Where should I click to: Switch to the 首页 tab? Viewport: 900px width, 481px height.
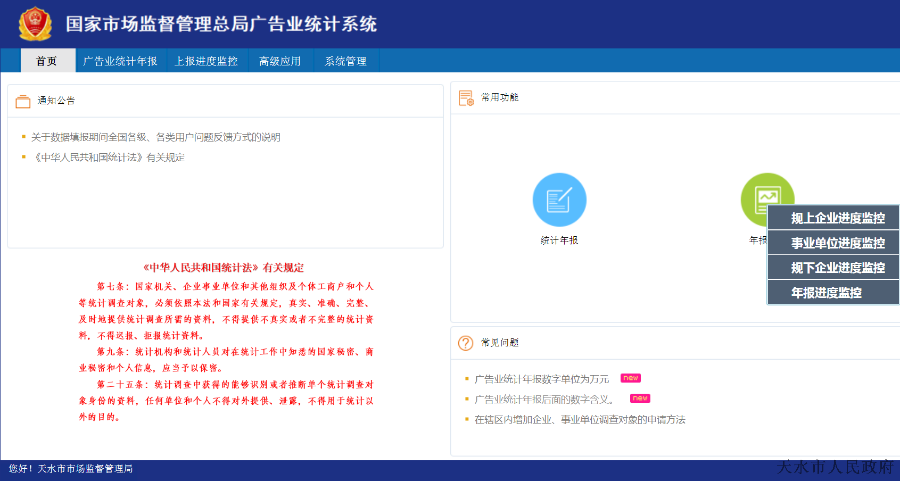pos(46,61)
